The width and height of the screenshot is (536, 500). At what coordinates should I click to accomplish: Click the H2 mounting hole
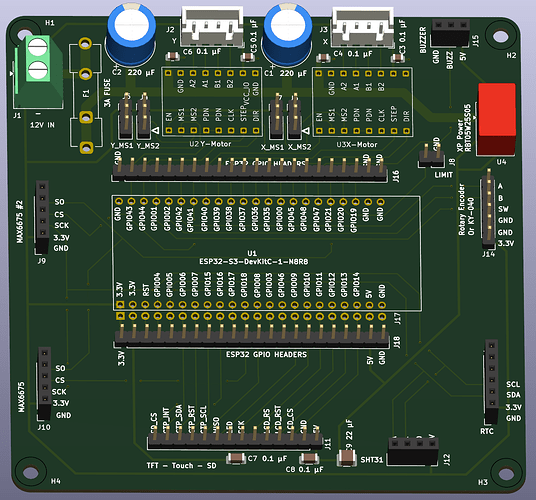point(500,36)
